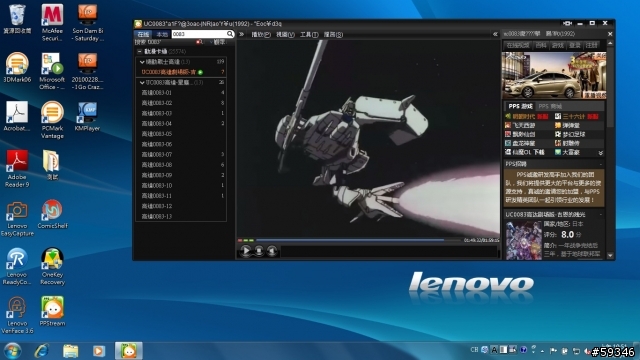Click the Internet Explorer taskbar icon
Image resolution: width=640 pixels, height=360 pixels.
pyautogui.click(x=41, y=351)
